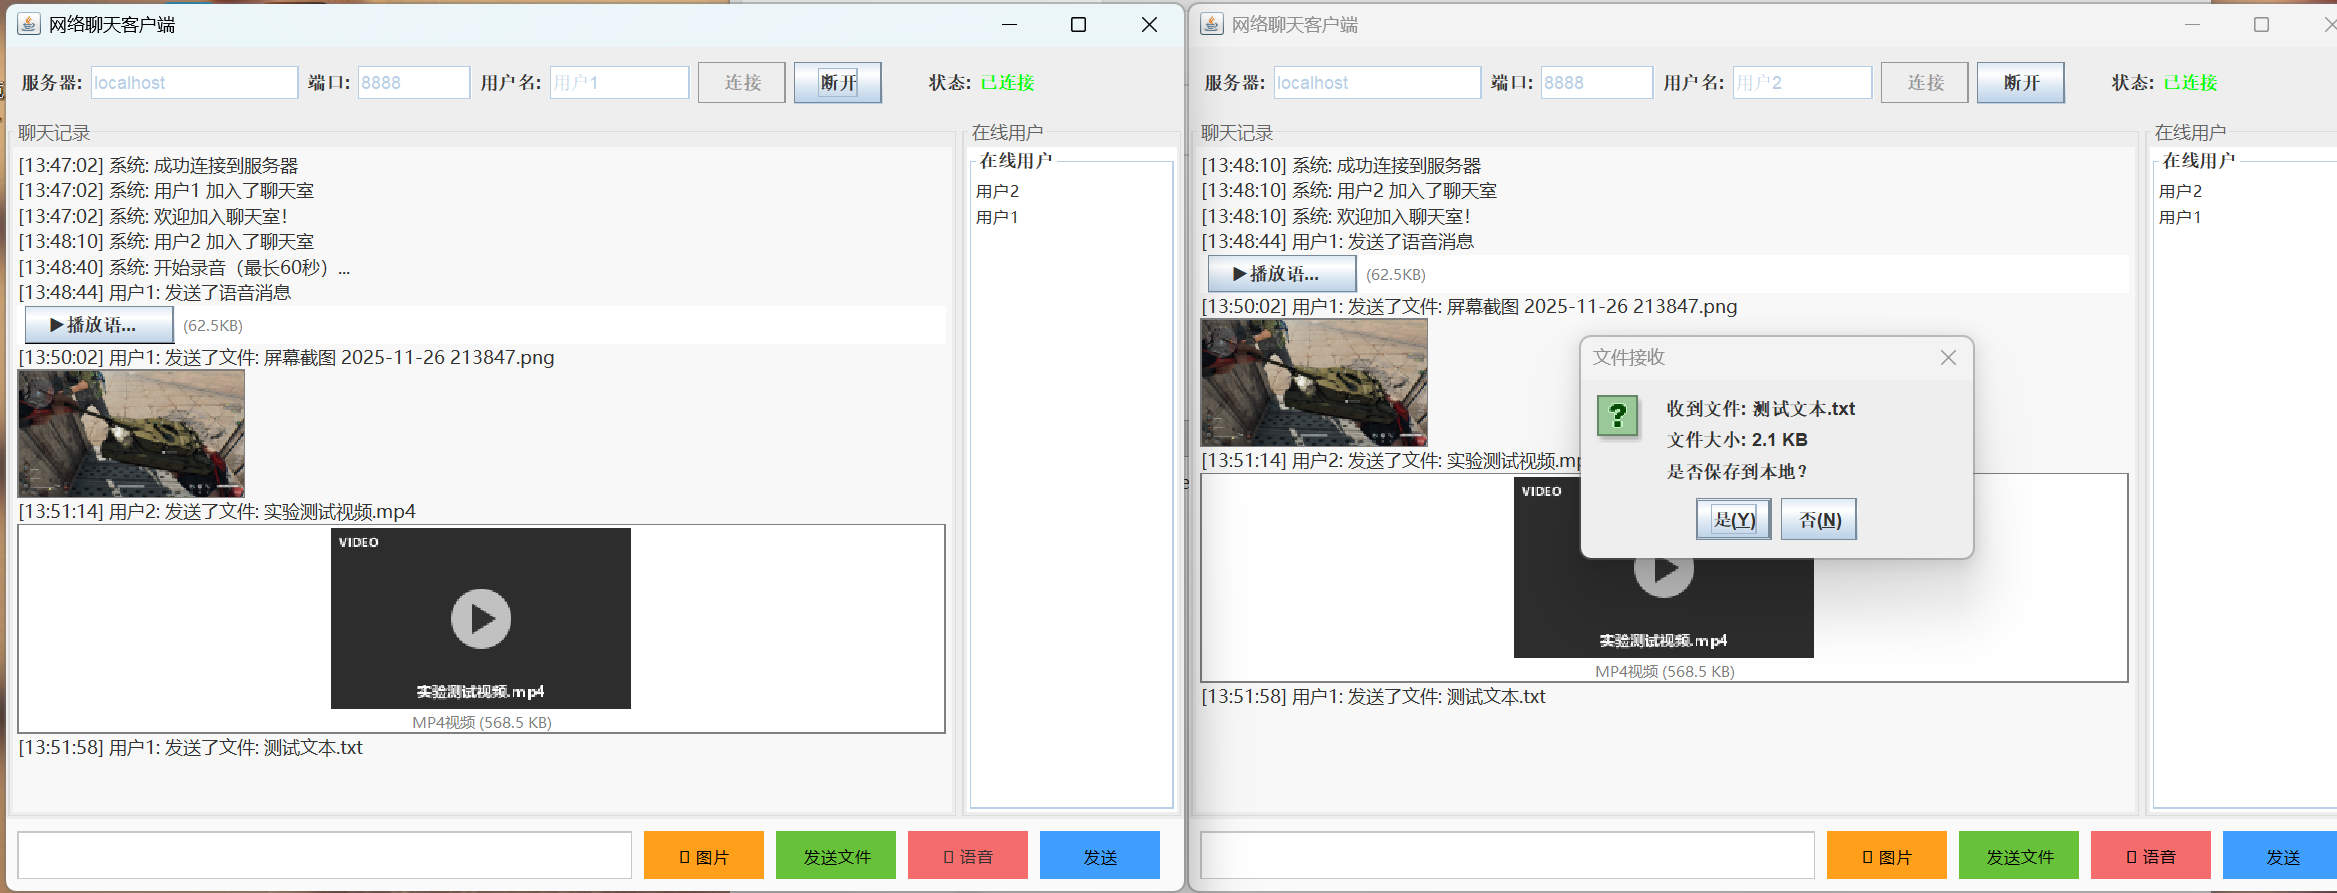Click voice size (62.5KB) in right chat
This screenshot has width=2337, height=893.
(1396, 275)
